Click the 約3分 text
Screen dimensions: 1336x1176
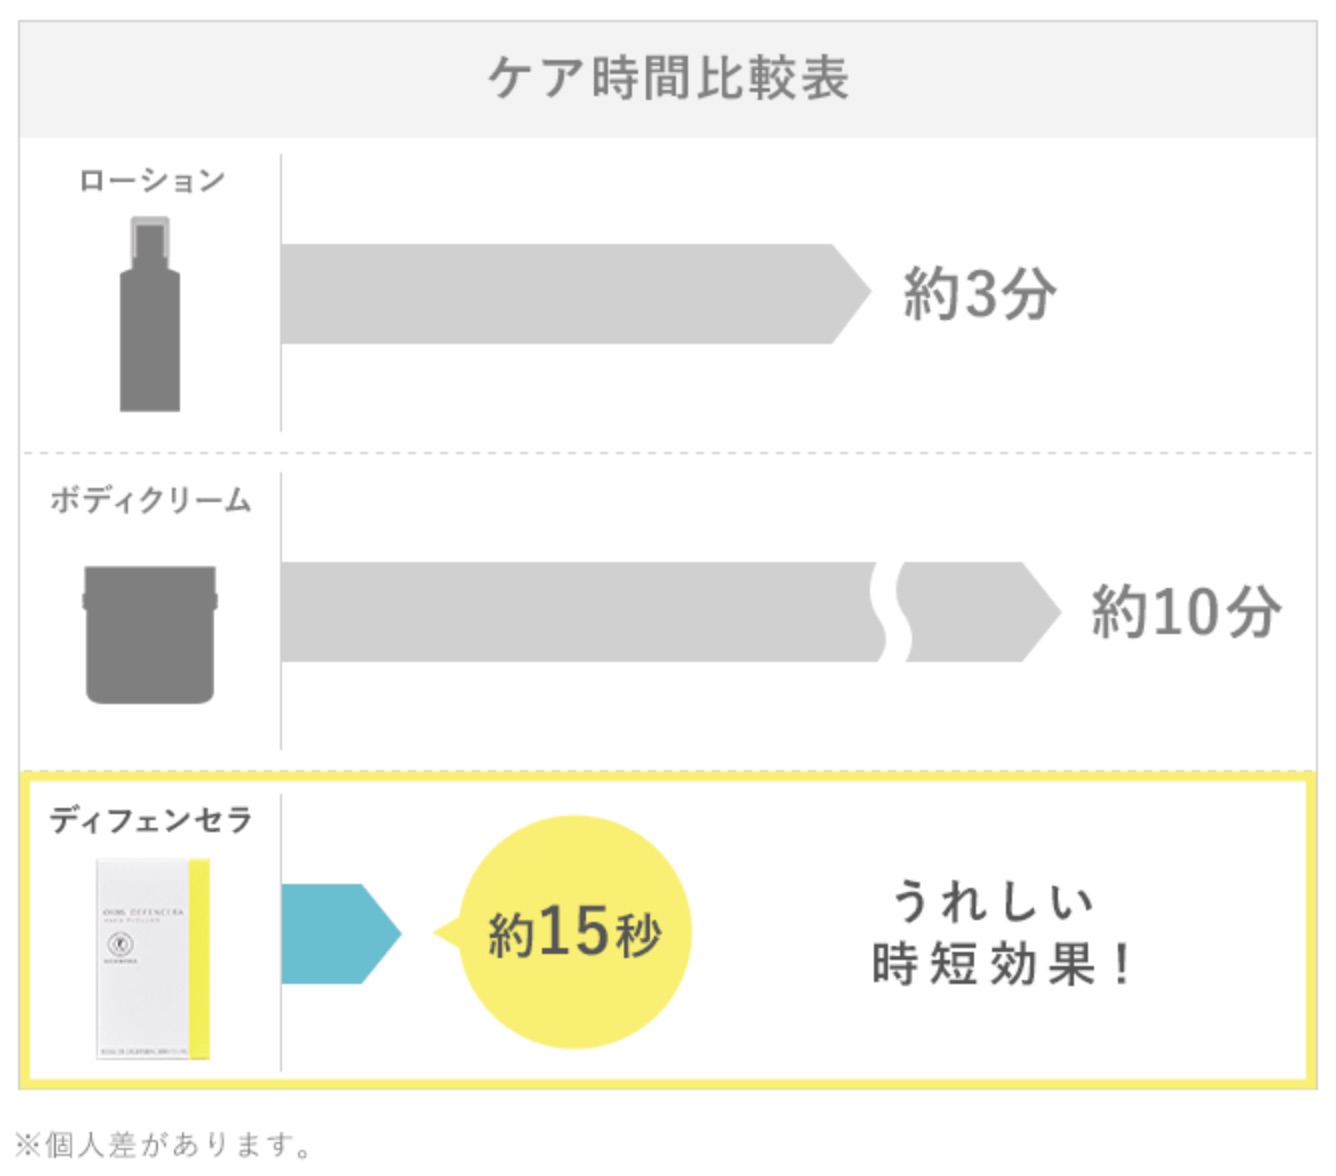click(979, 294)
